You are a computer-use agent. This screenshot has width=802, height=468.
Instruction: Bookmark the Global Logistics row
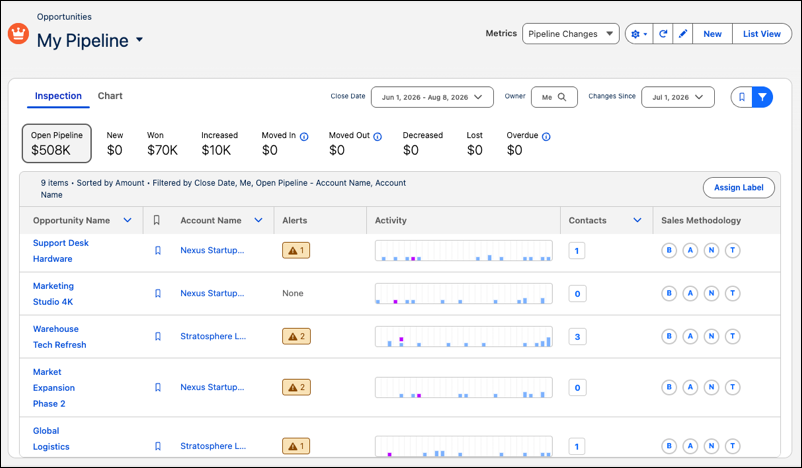point(158,446)
